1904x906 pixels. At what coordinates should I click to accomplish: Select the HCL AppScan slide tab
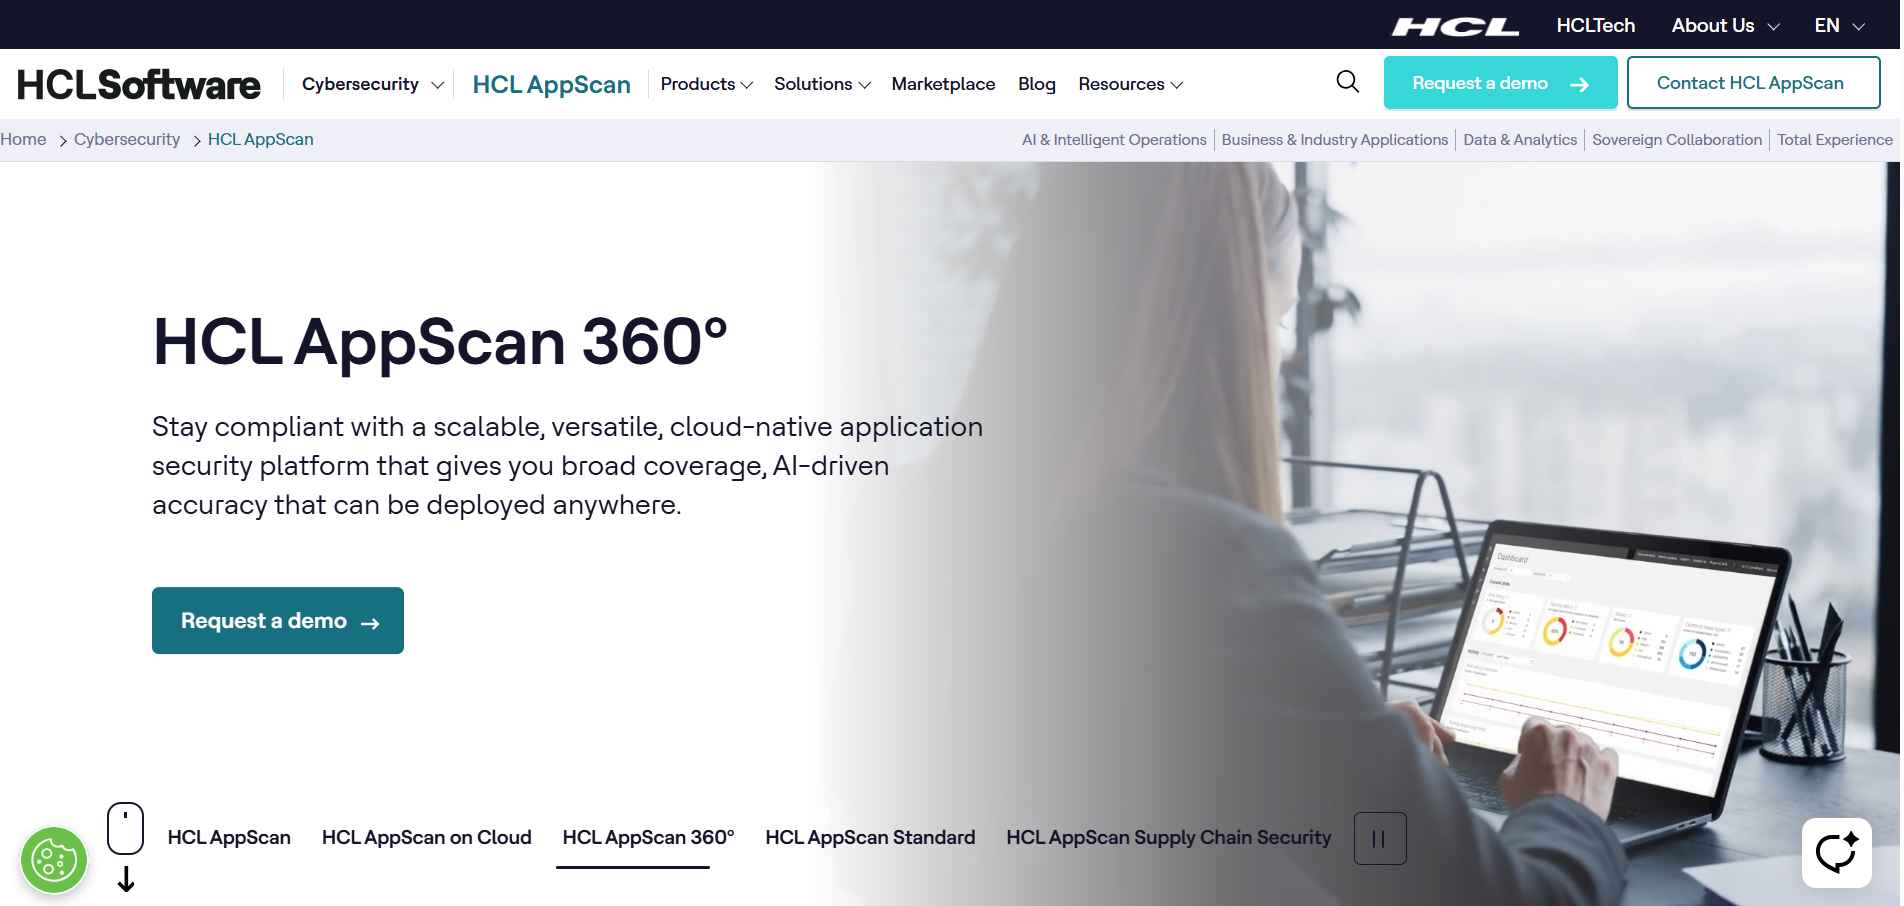(x=229, y=837)
